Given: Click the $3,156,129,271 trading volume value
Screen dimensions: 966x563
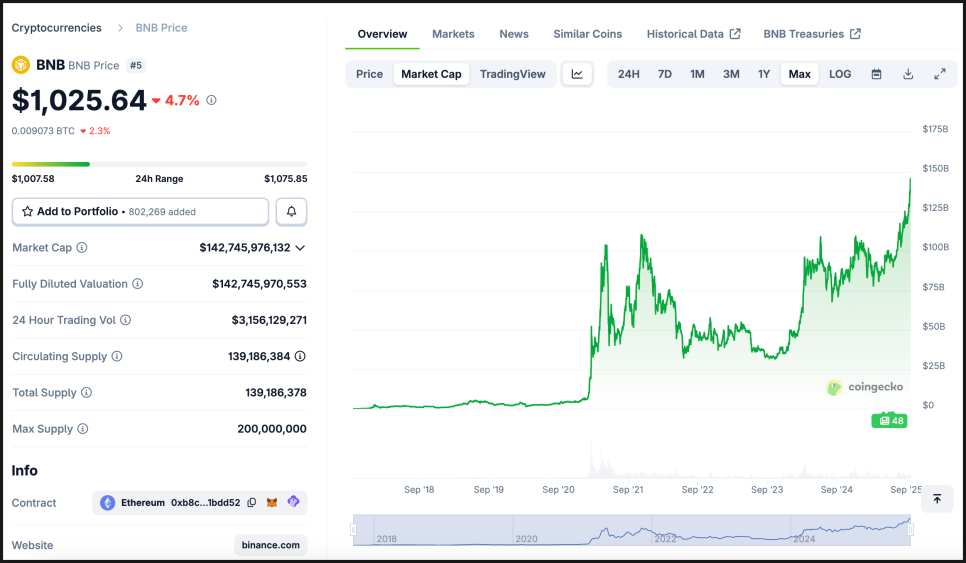Looking at the screenshot, I should (269, 320).
